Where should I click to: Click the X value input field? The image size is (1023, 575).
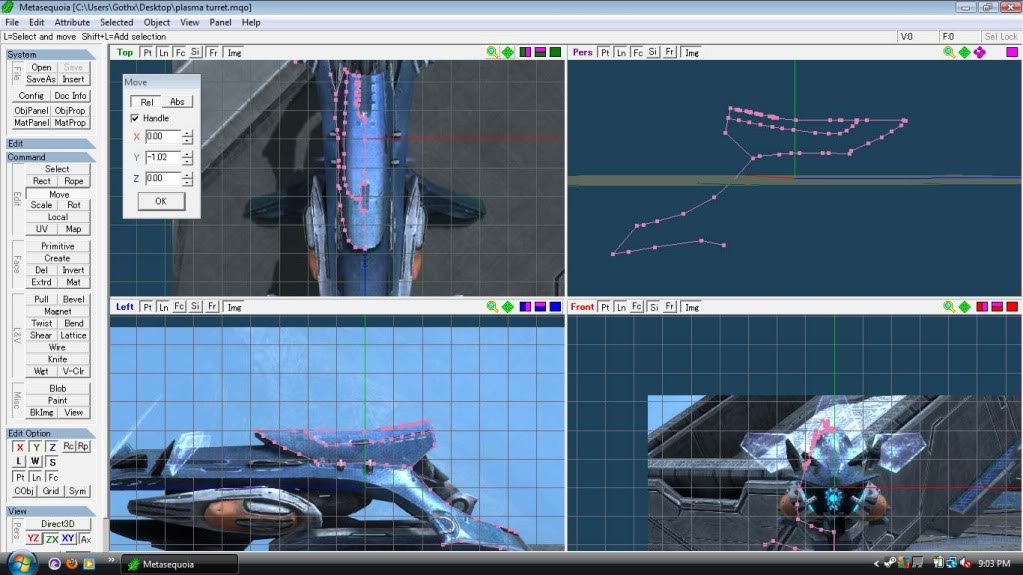pos(163,136)
